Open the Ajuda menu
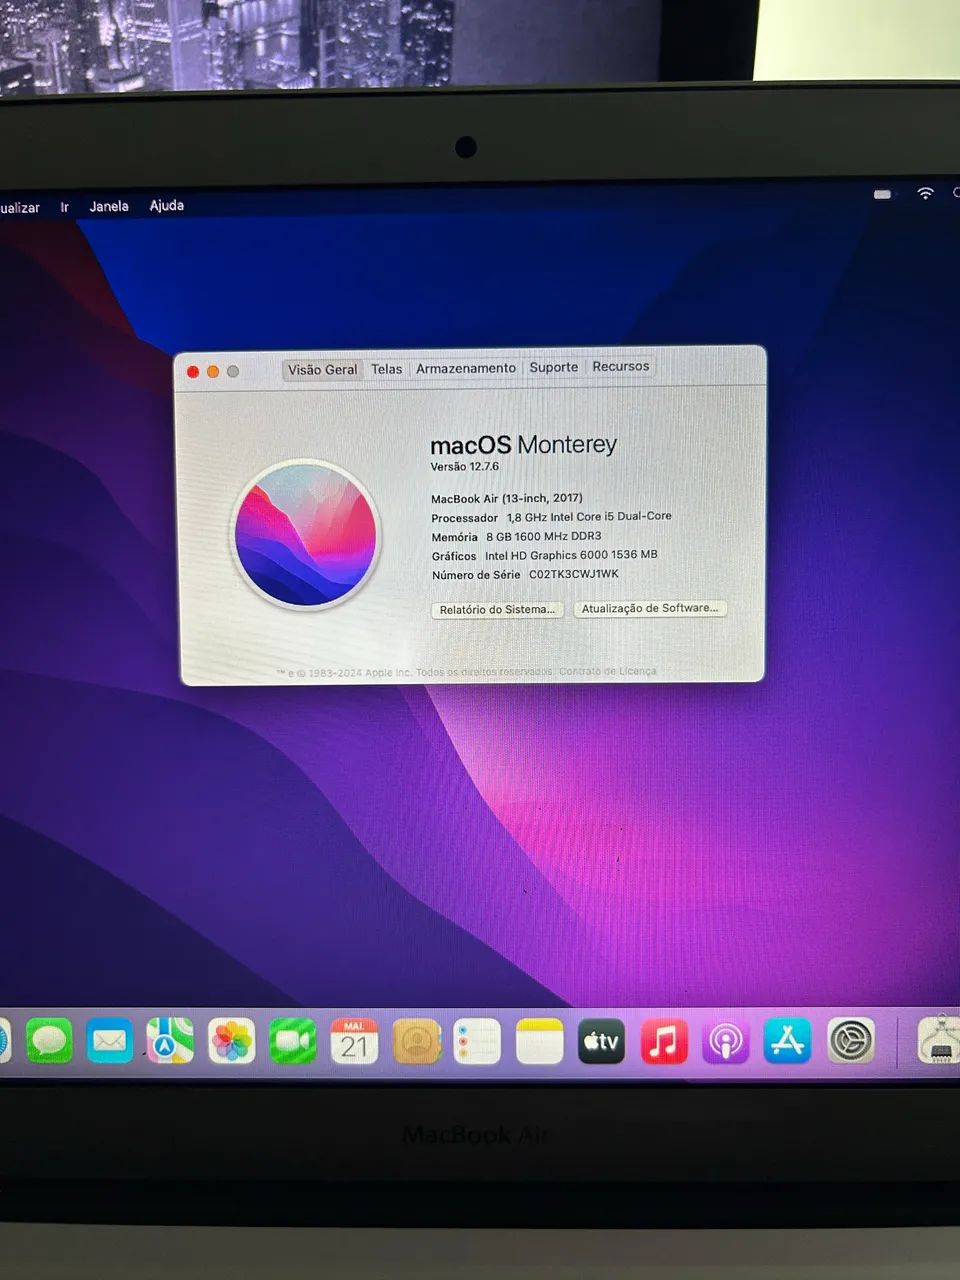The height and width of the screenshot is (1280, 960). tap(167, 205)
